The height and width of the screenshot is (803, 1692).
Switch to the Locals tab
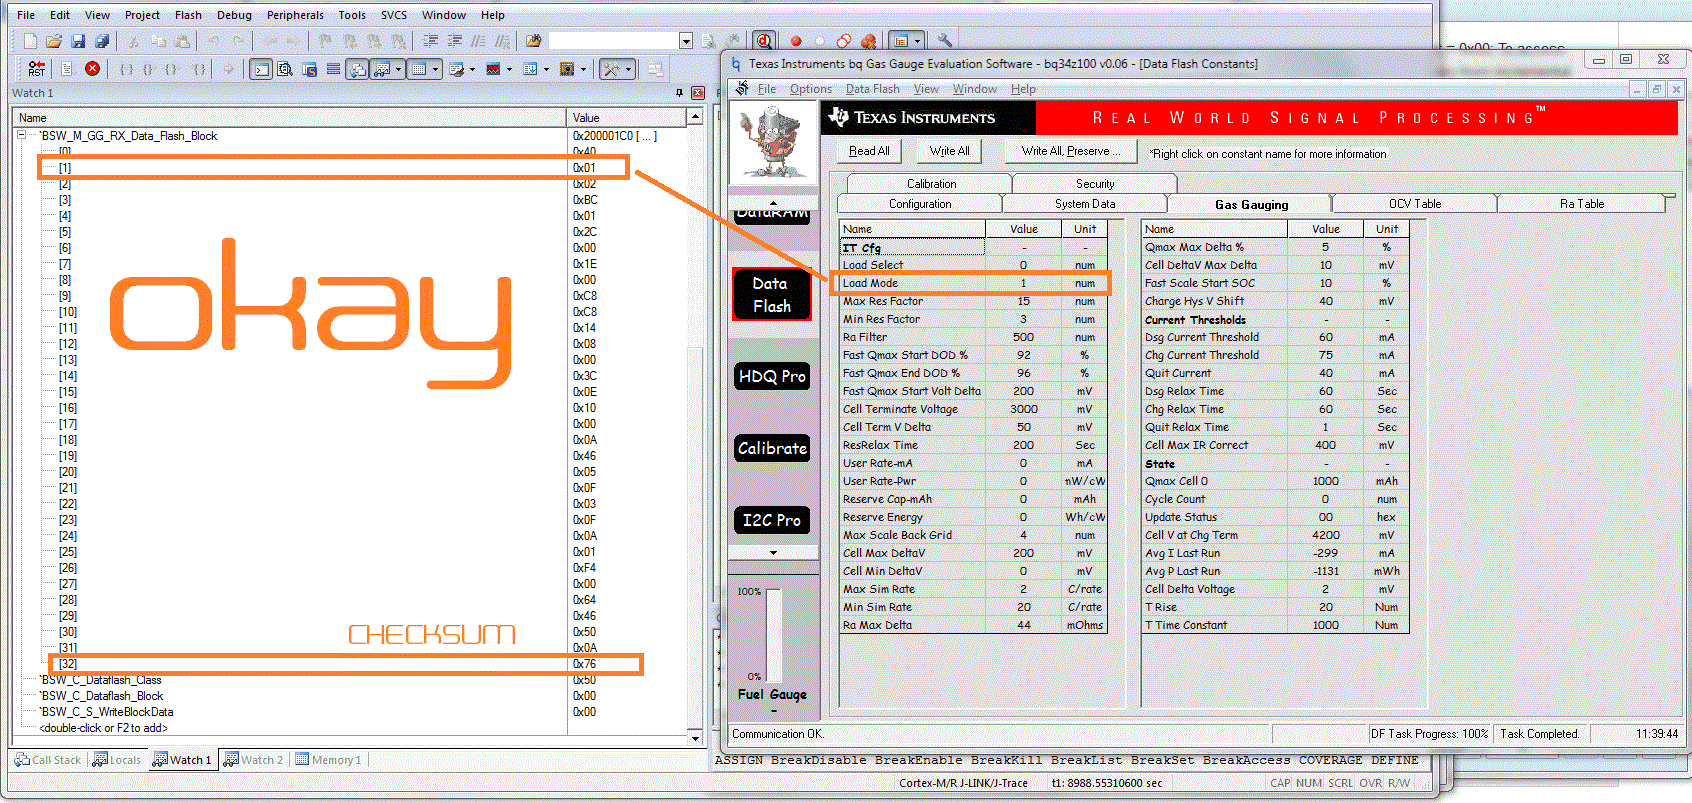pyautogui.click(x=117, y=760)
